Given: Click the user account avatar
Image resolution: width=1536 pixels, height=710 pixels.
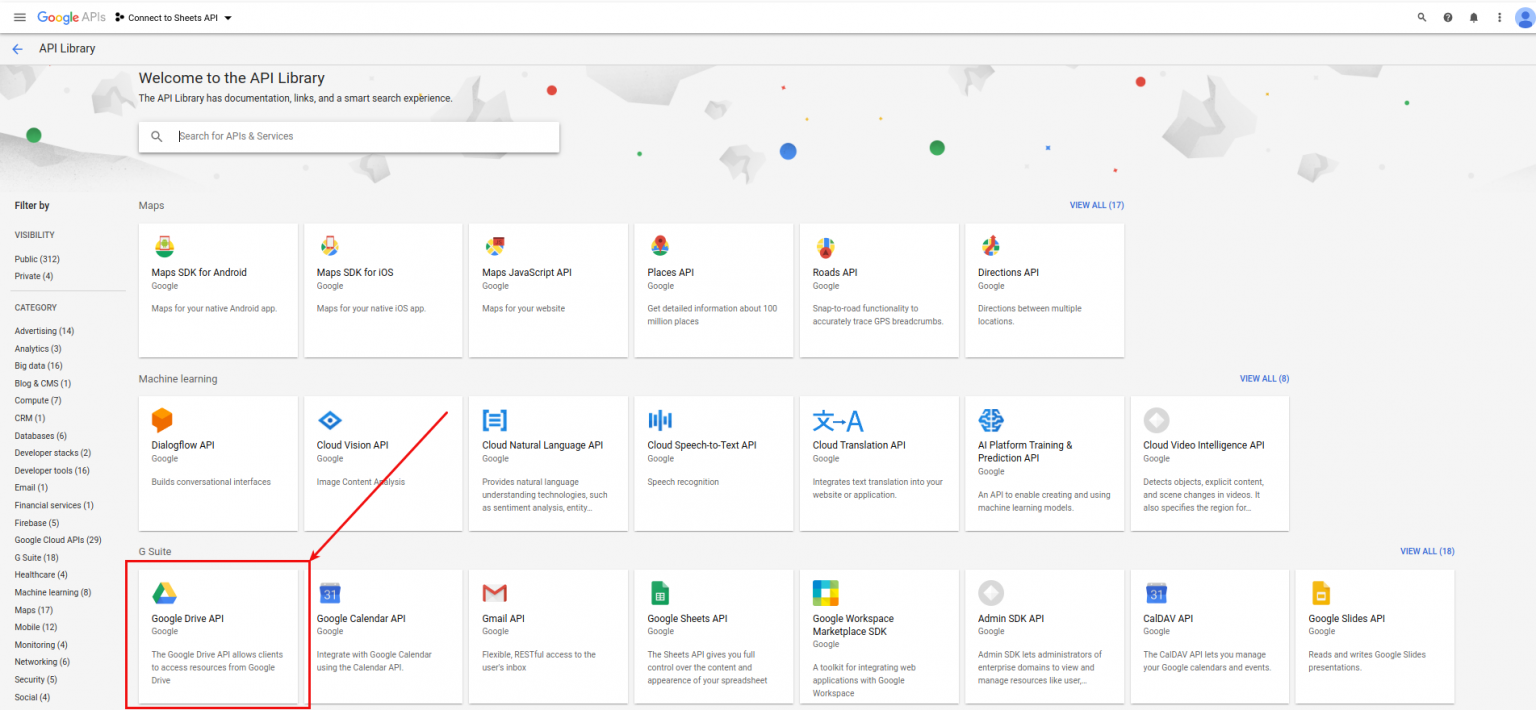Looking at the screenshot, I should coord(1525,17).
